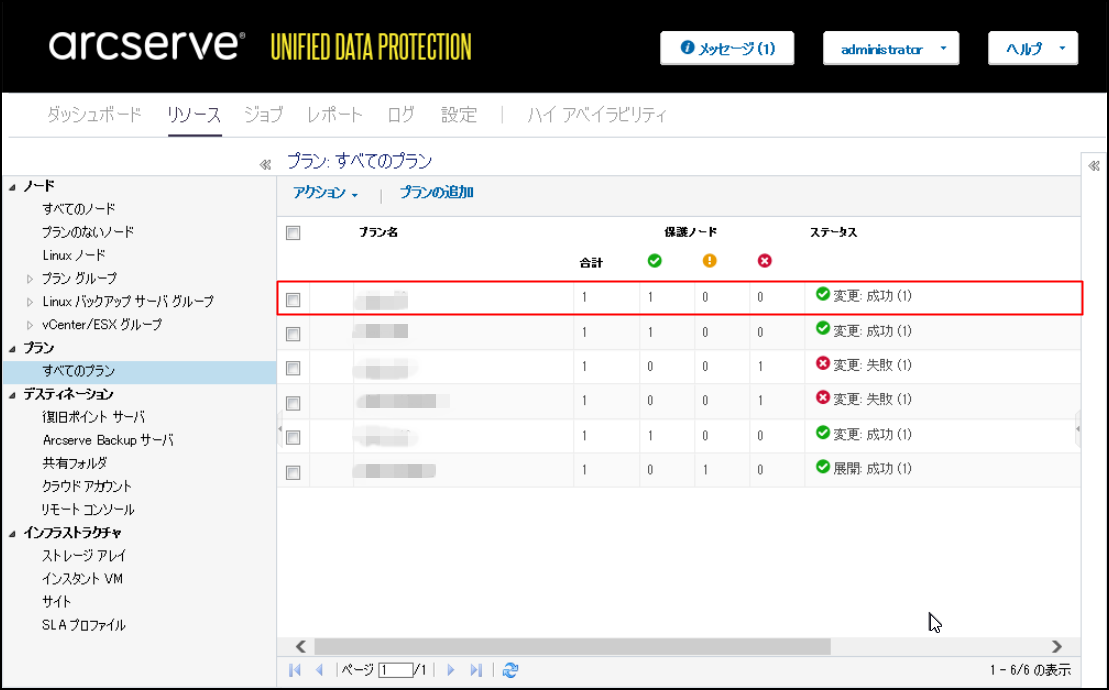Viewport: 1109px width, 690px height.
Task: Open the administrator dropdown menu
Action: point(891,48)
